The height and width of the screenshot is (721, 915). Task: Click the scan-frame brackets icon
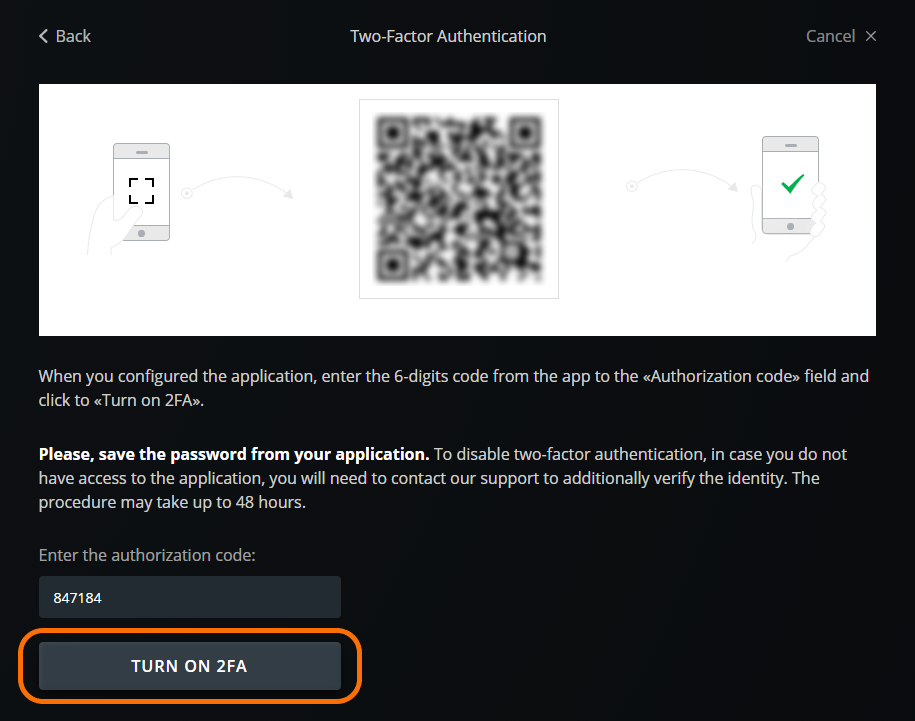coord(141,191)
